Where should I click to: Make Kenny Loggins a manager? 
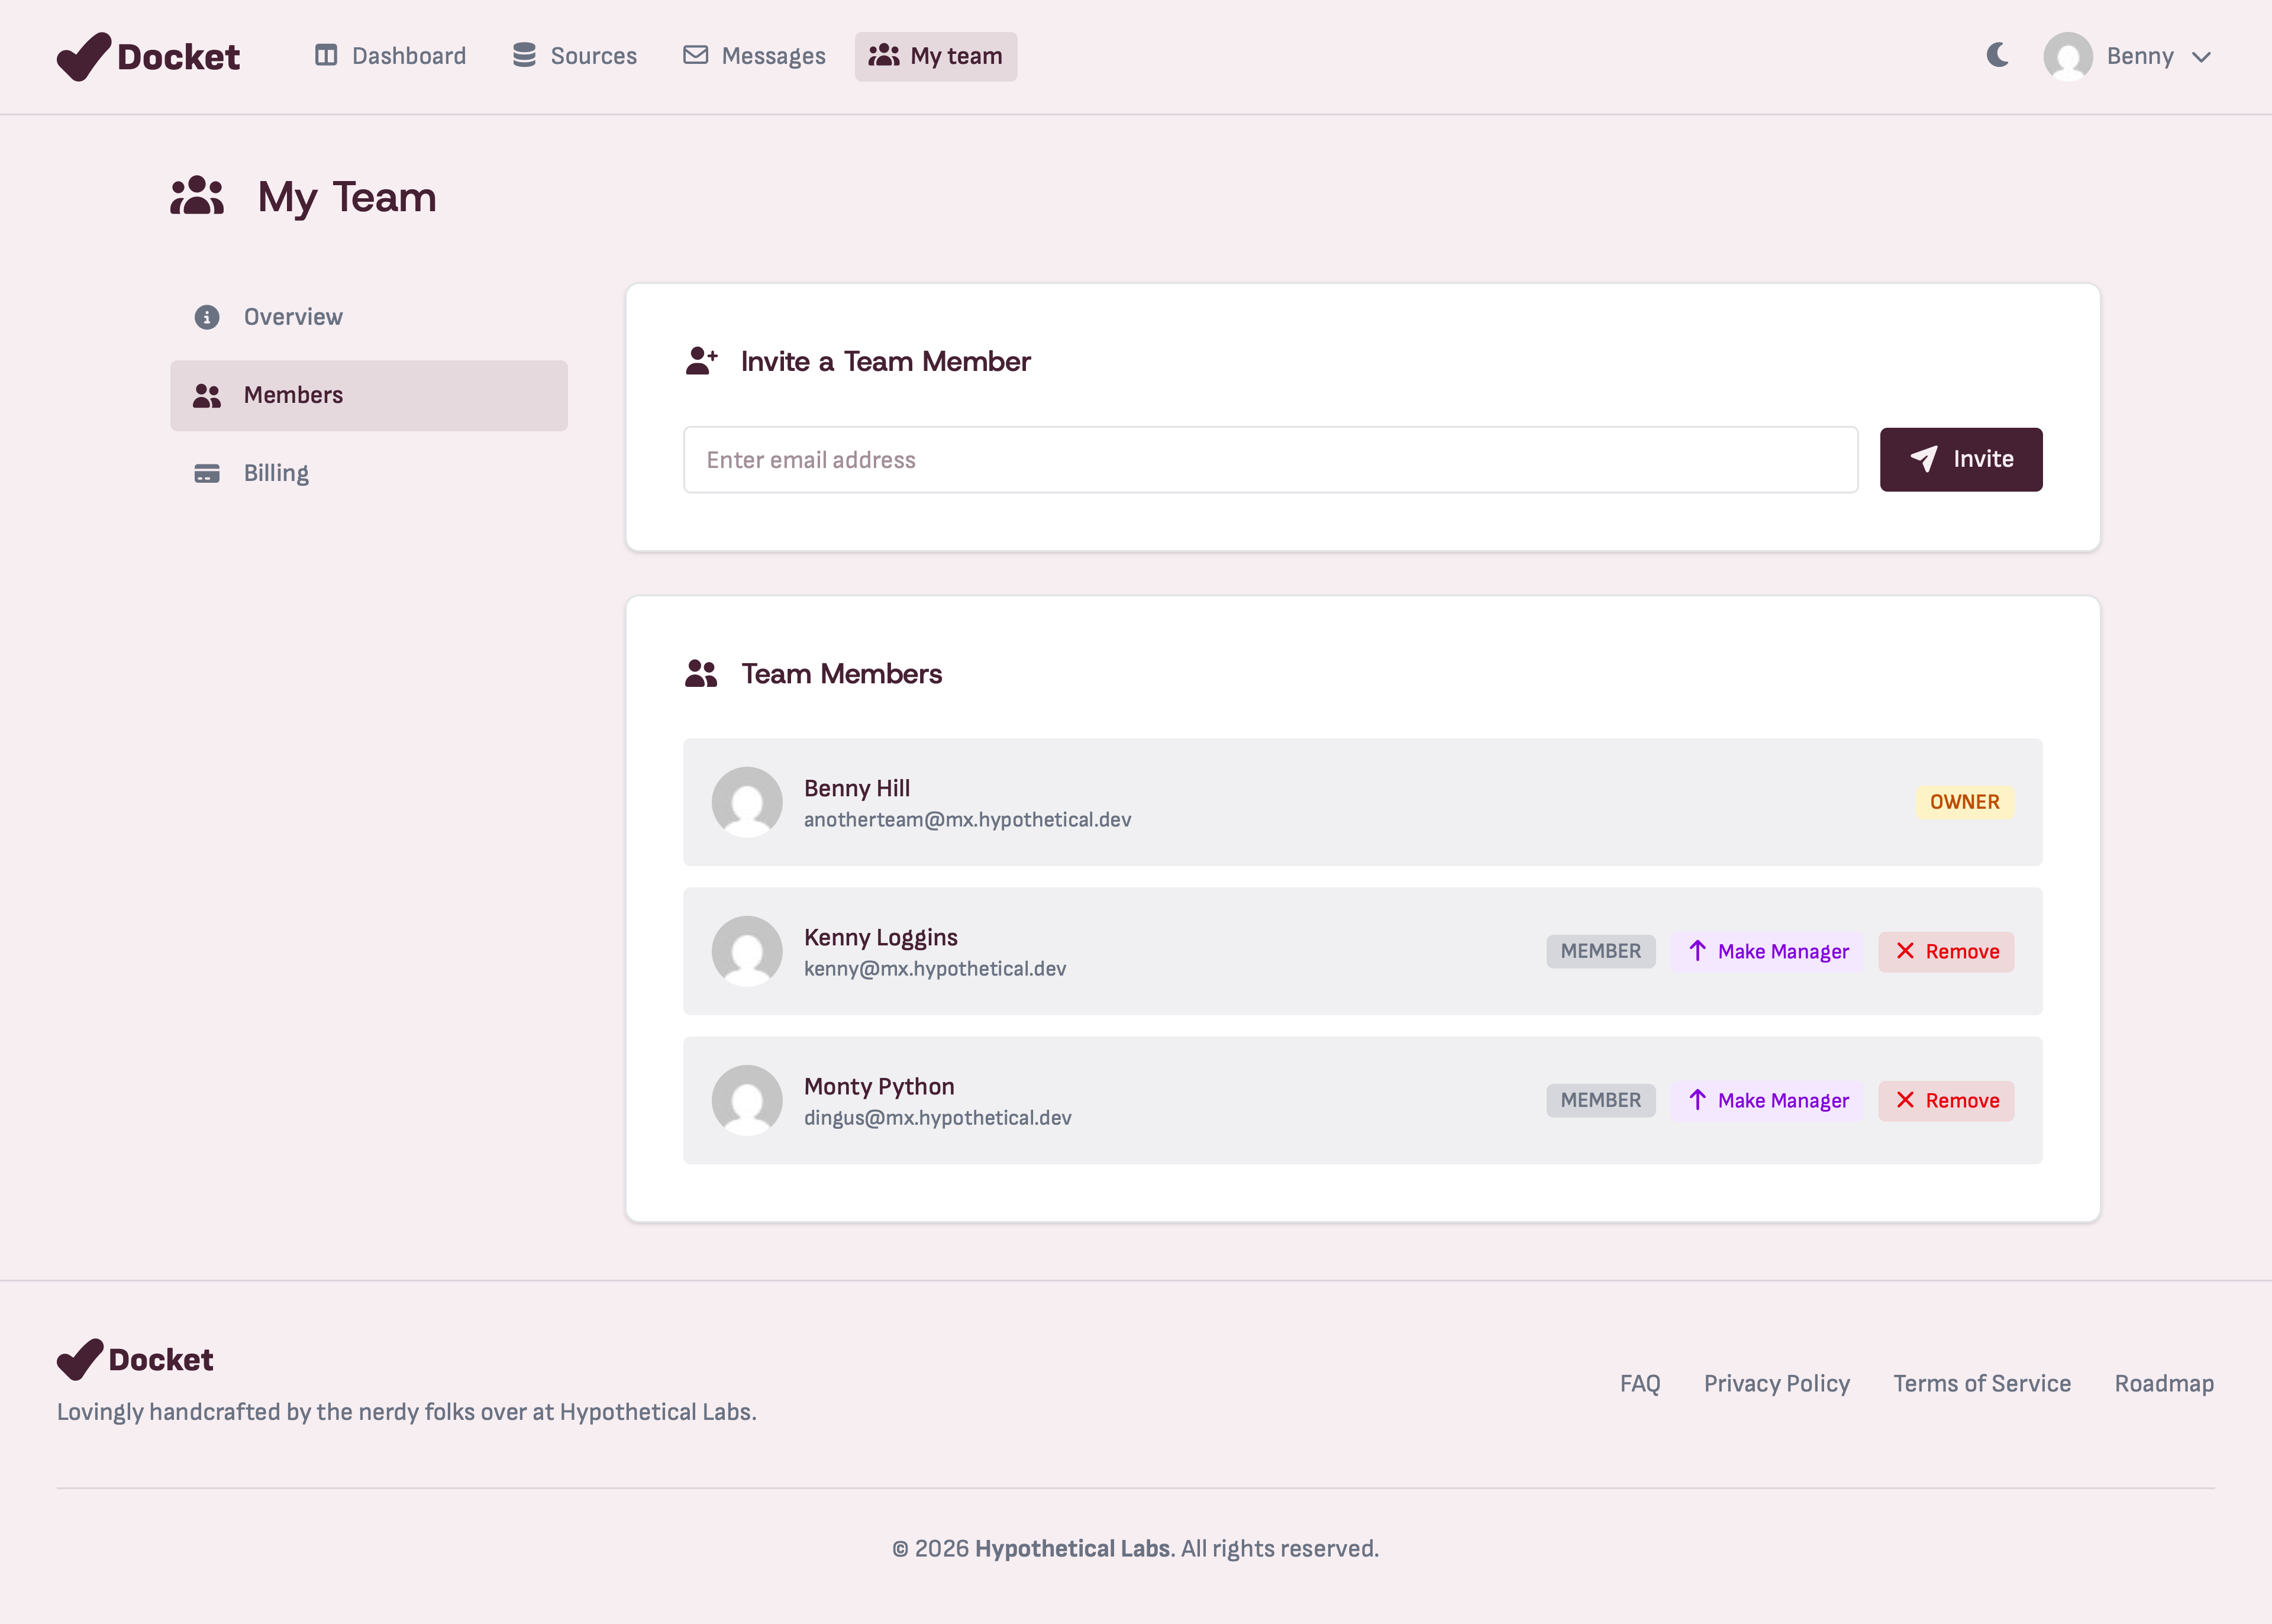[x=1767, y=951]
